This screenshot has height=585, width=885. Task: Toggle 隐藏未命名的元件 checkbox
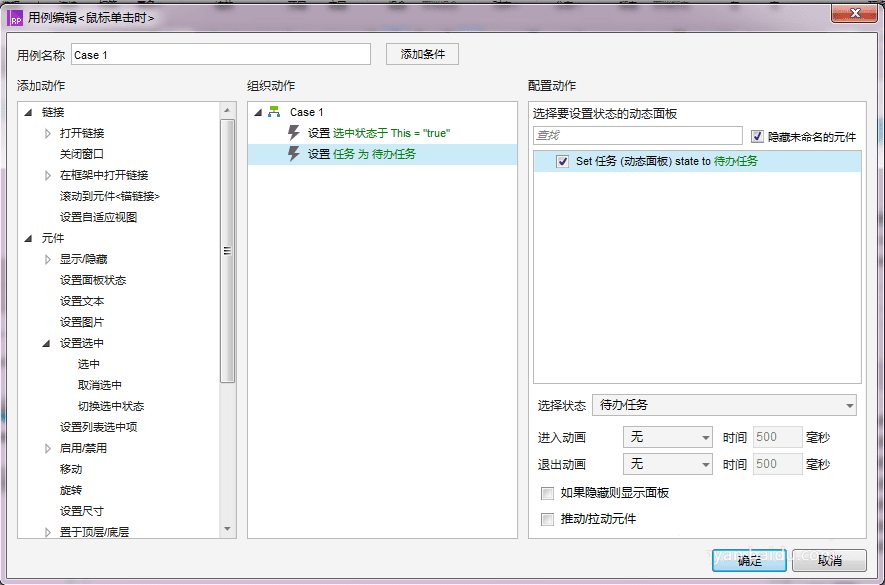coord(757,136)
